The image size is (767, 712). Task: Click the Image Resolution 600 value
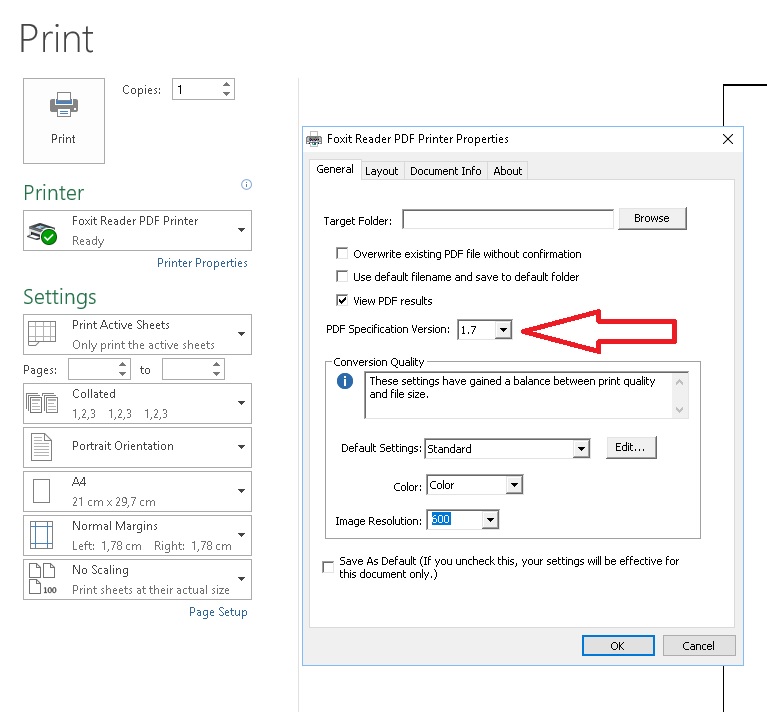pos(441,519)
